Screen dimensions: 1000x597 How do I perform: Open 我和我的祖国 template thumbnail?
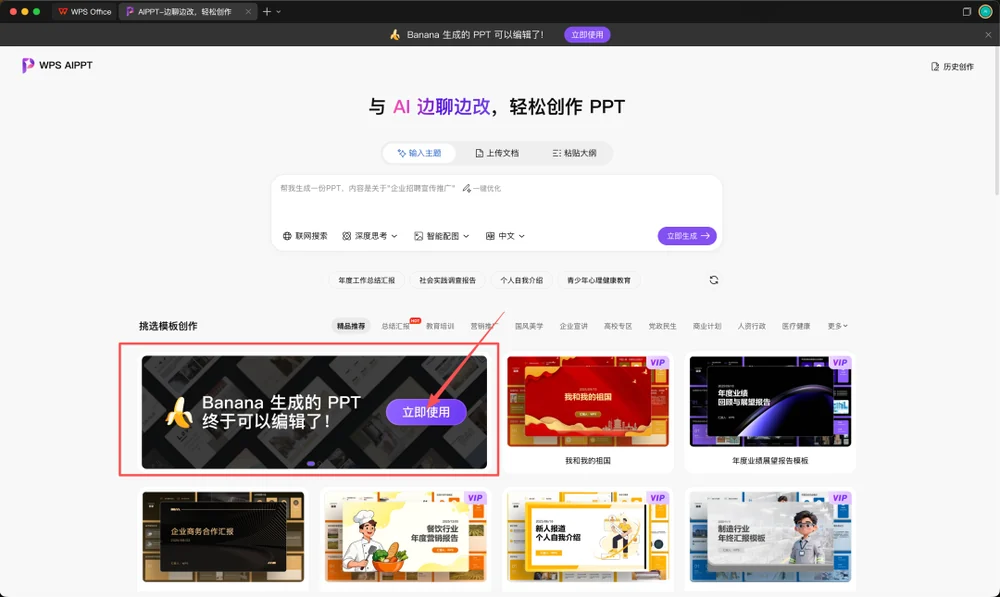coord(587,401)
